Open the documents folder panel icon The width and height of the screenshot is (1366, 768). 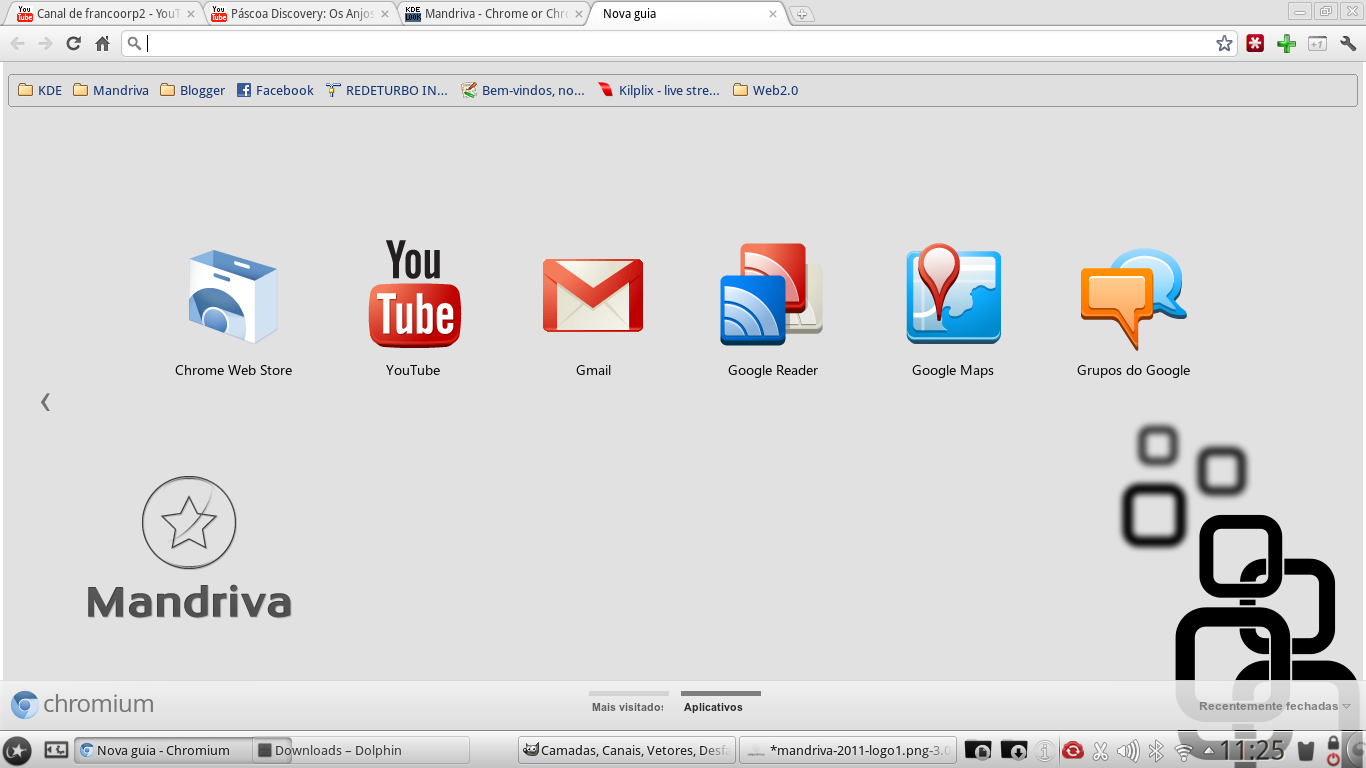977,750
